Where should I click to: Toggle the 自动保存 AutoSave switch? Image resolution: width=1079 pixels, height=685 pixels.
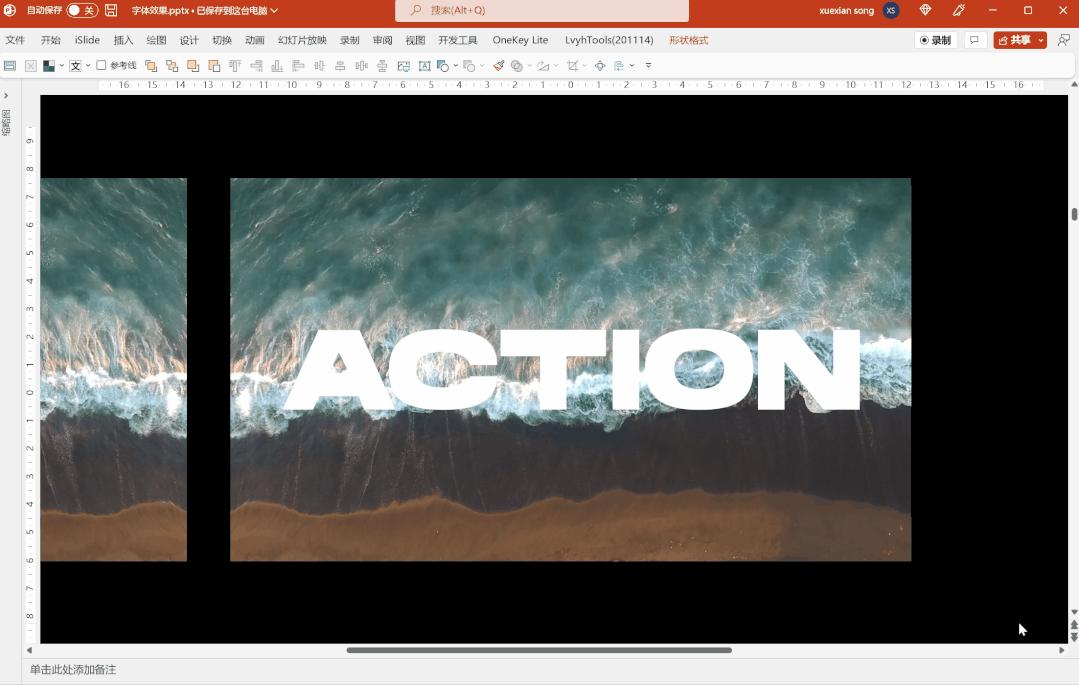[82, 10]
